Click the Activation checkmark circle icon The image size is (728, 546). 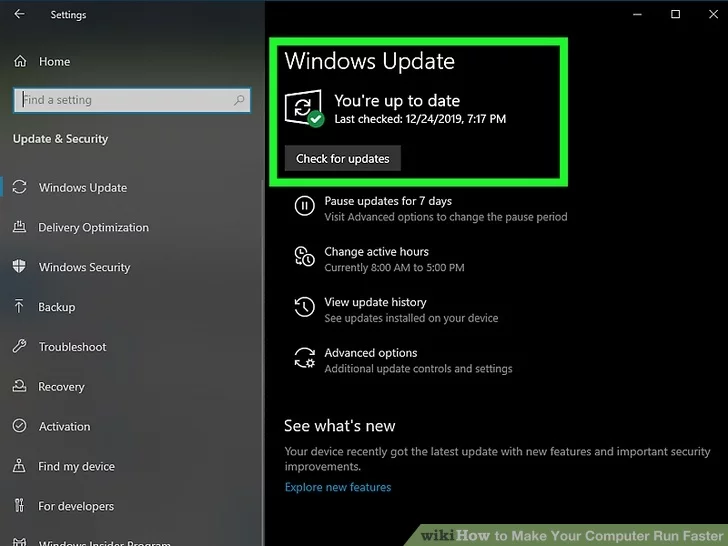(20, 426)
